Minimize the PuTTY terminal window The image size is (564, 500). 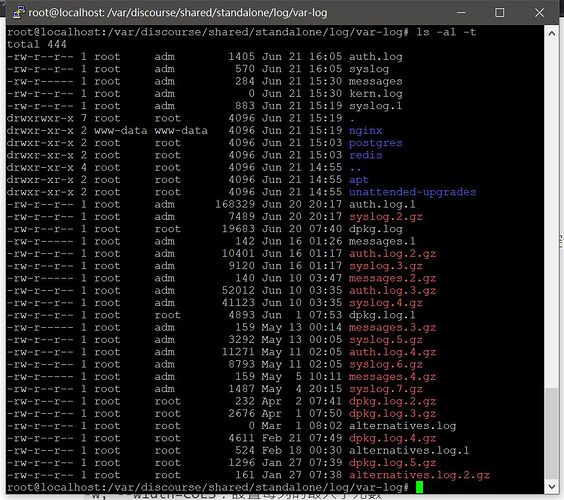461,13
